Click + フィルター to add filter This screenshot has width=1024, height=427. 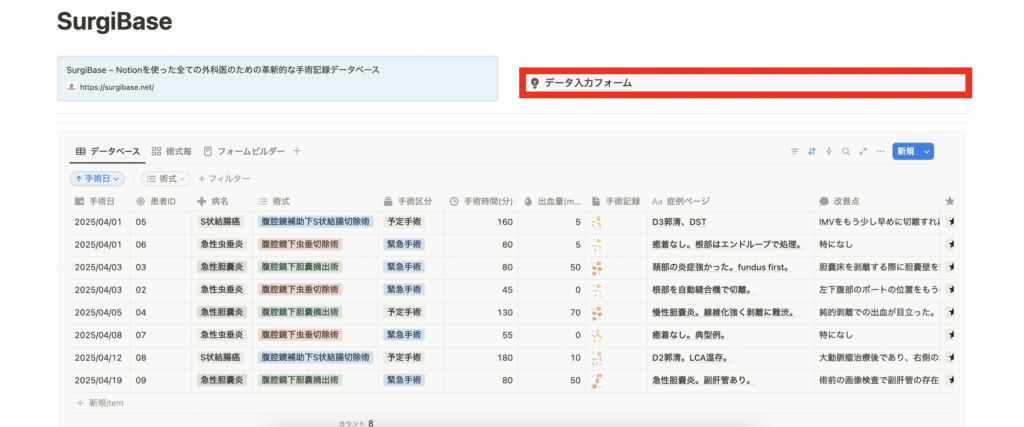click(x=224, y=178)
